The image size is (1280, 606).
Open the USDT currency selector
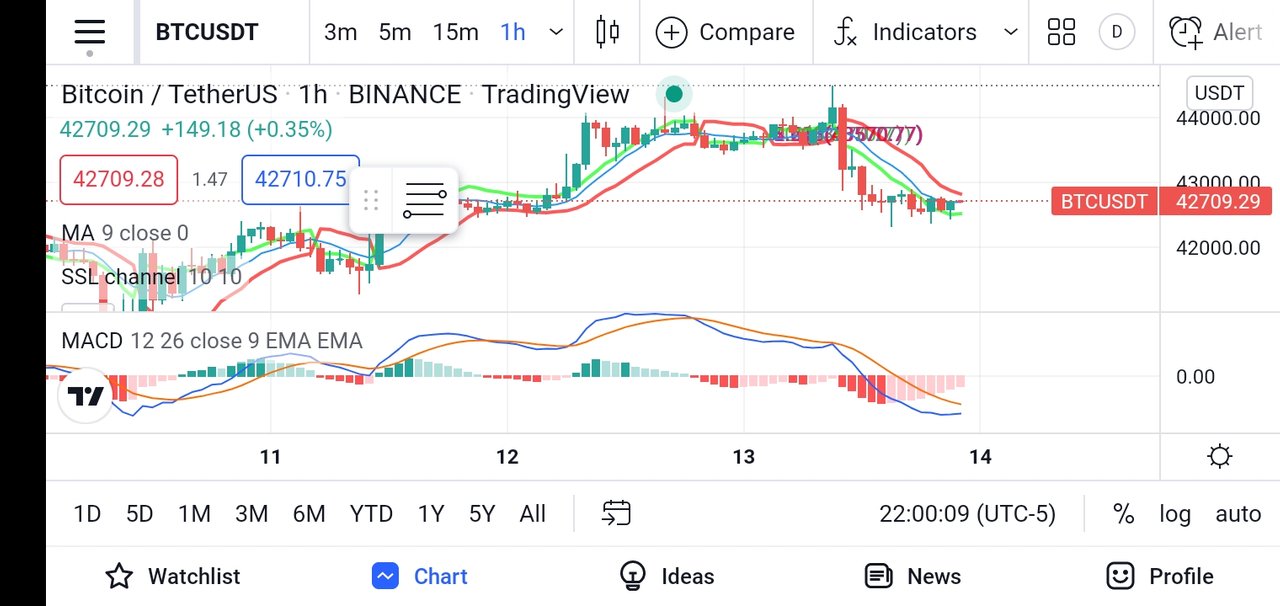click(x=1220, y=93)
